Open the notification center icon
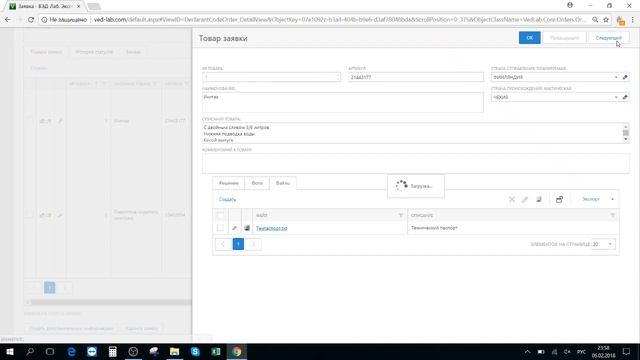The width and height of the screenshot is (640, 360). pyautogui.click(x=627, y=351)
